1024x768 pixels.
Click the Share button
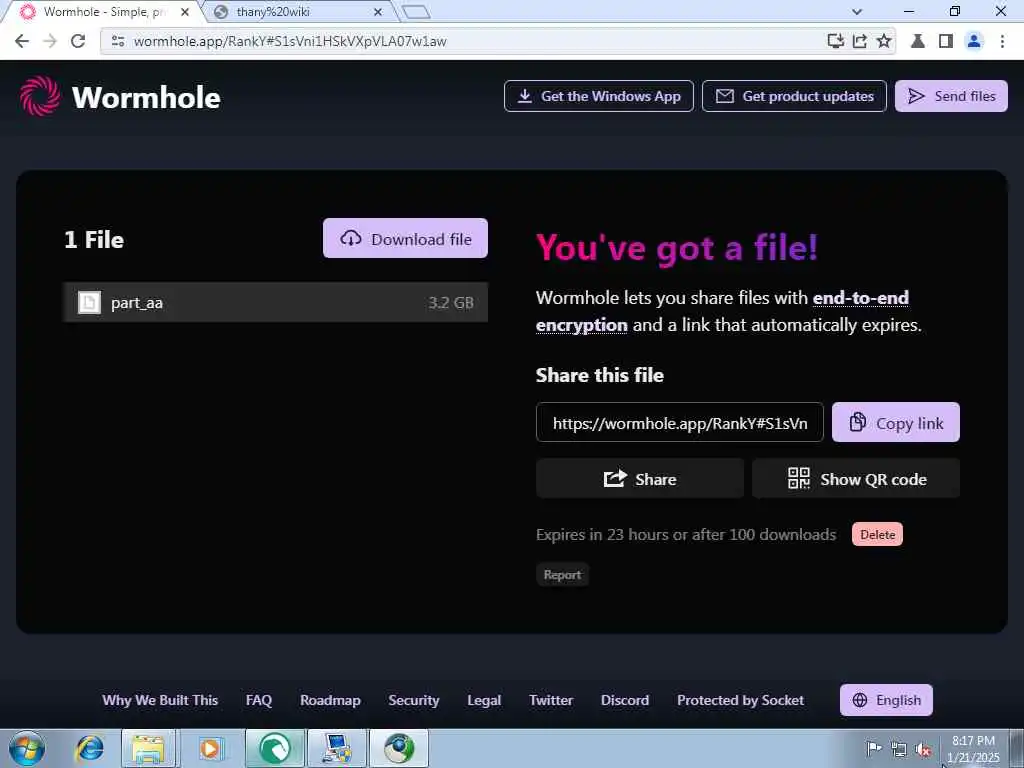[x=639, y=479]
